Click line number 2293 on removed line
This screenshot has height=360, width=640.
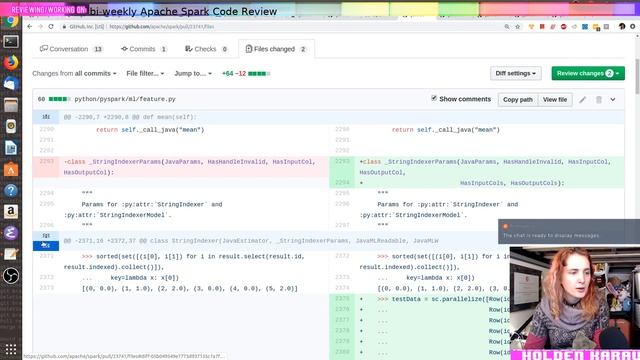(46, 162)
